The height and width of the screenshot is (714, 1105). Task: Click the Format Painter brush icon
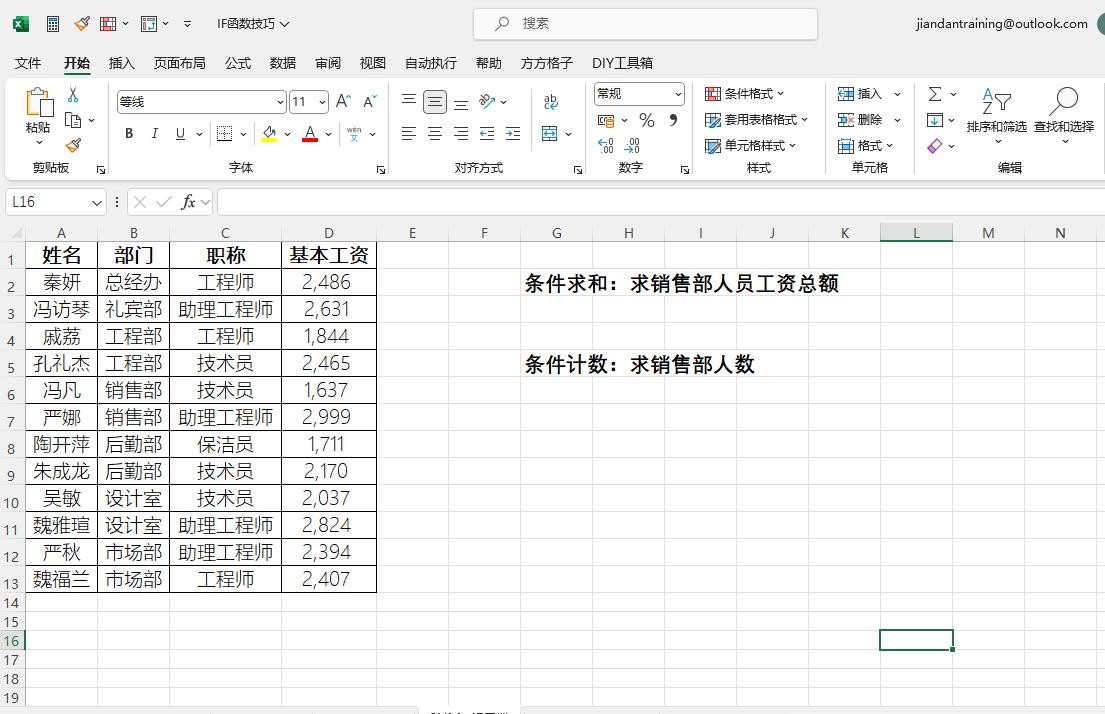[x=73, y=145]
